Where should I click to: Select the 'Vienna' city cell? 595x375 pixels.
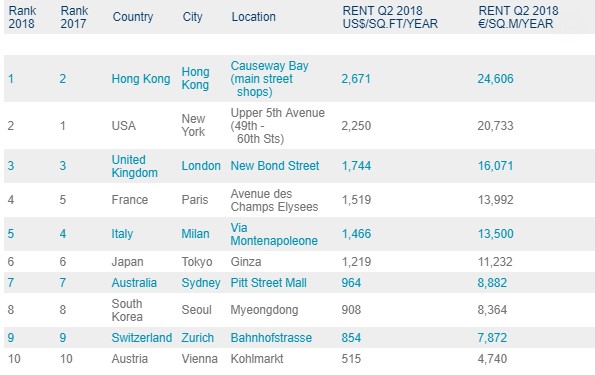pos(200,359)
